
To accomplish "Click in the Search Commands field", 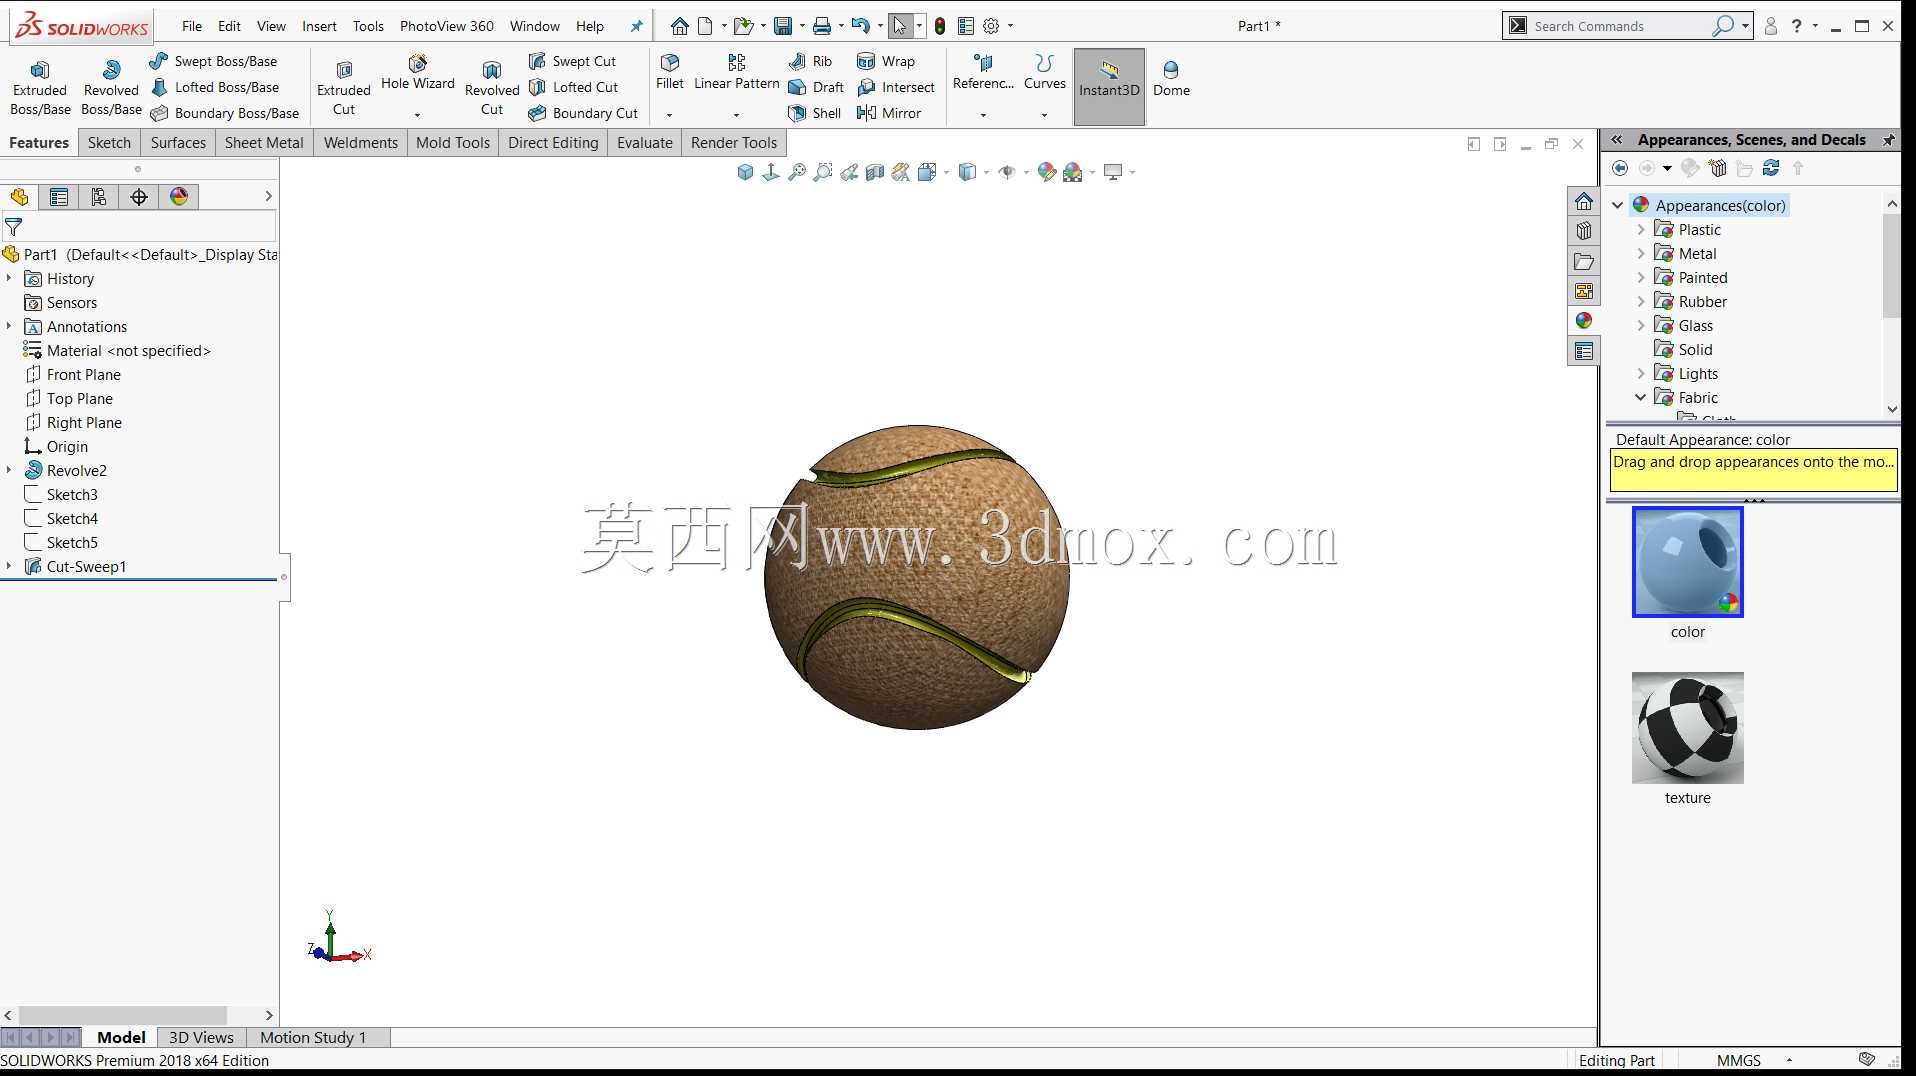I will [x=1617, y=26].
